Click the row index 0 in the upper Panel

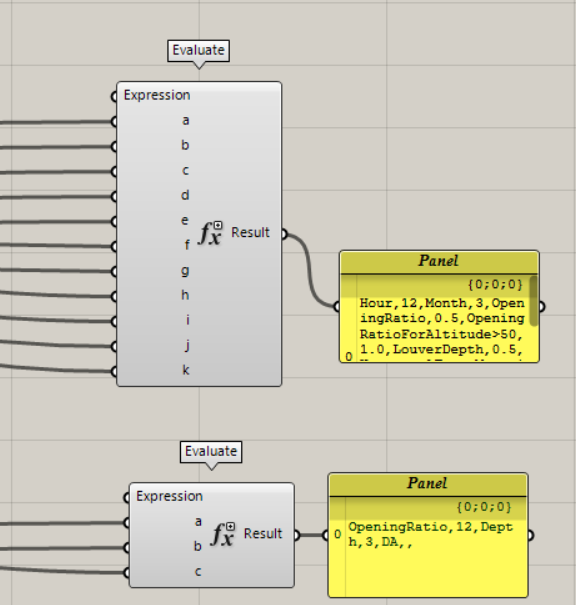(349, 357)
